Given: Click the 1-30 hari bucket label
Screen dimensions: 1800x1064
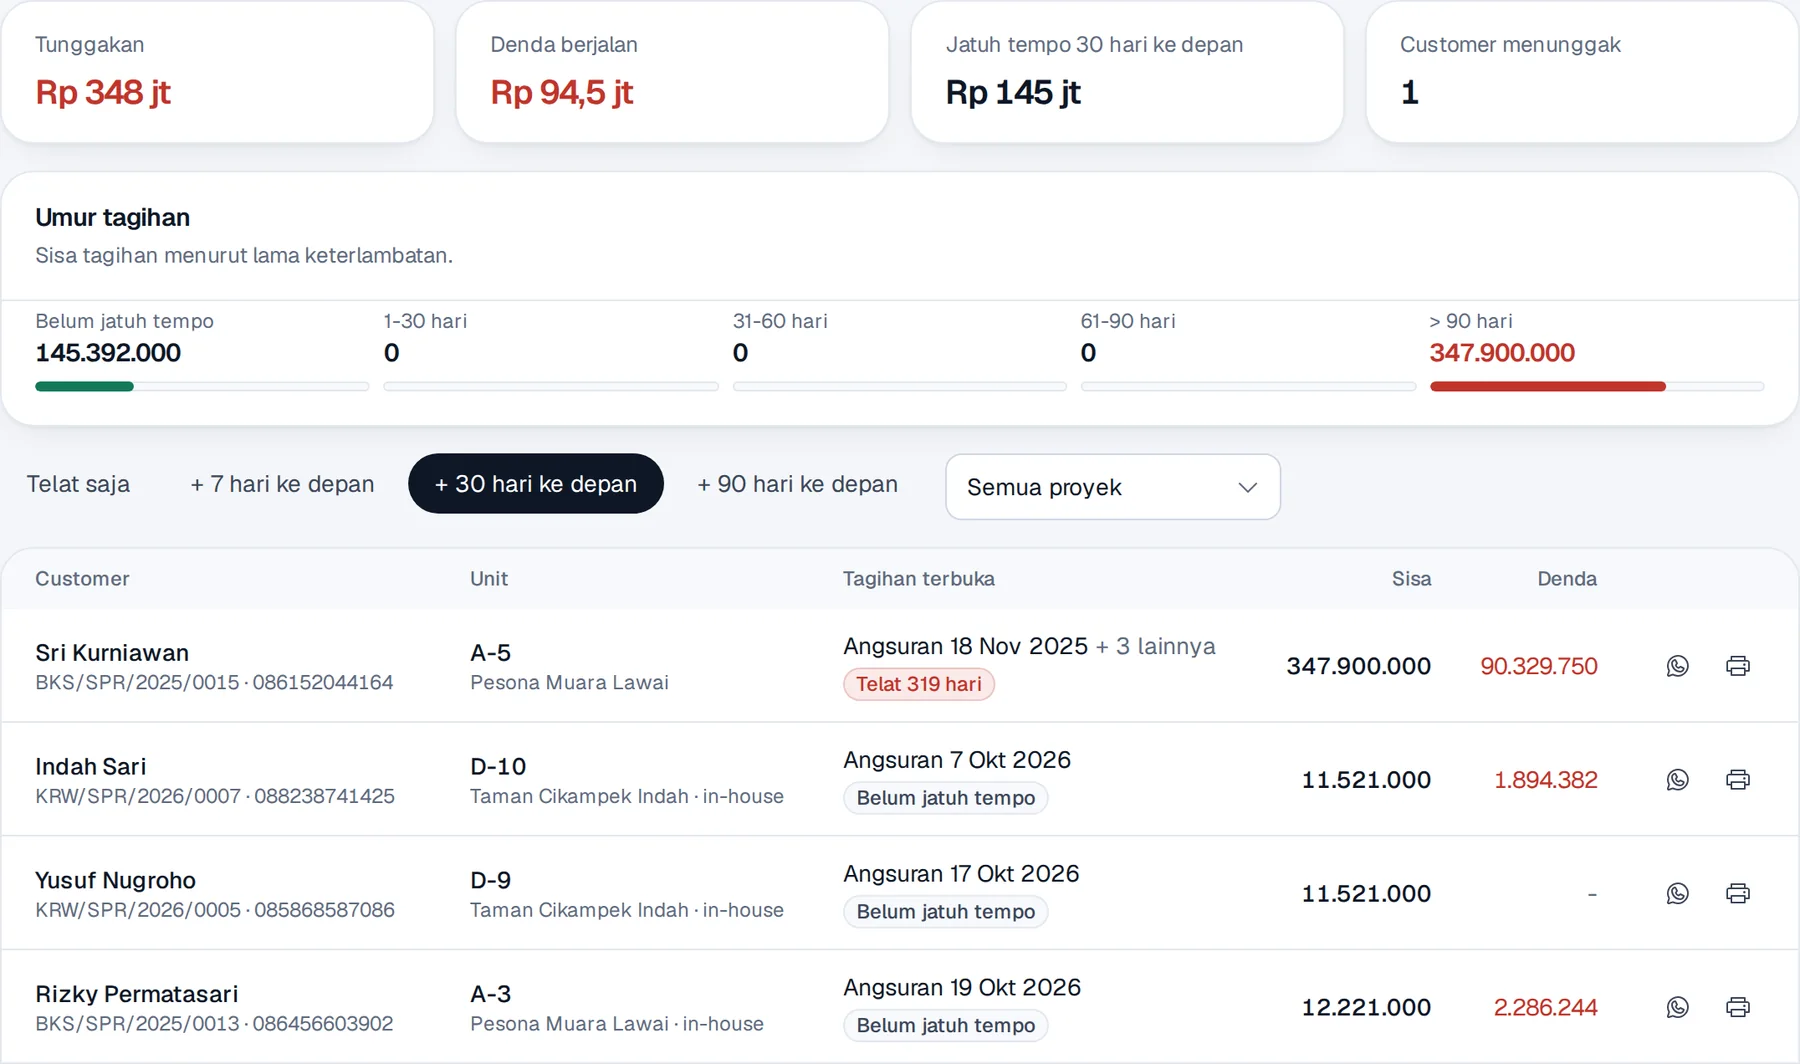Looking at the screenshot, I should coord(425,321).
